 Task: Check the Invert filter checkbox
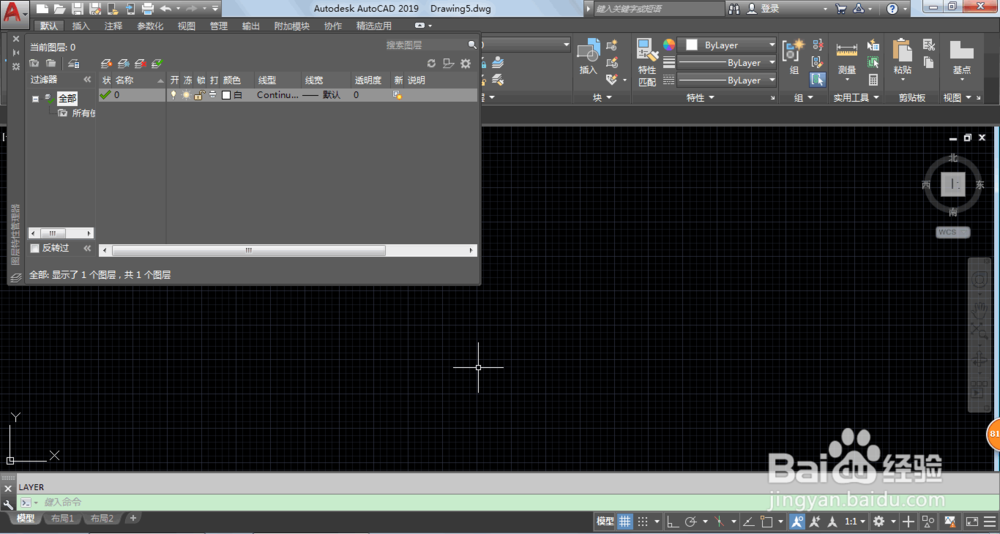tap(35, 248)
